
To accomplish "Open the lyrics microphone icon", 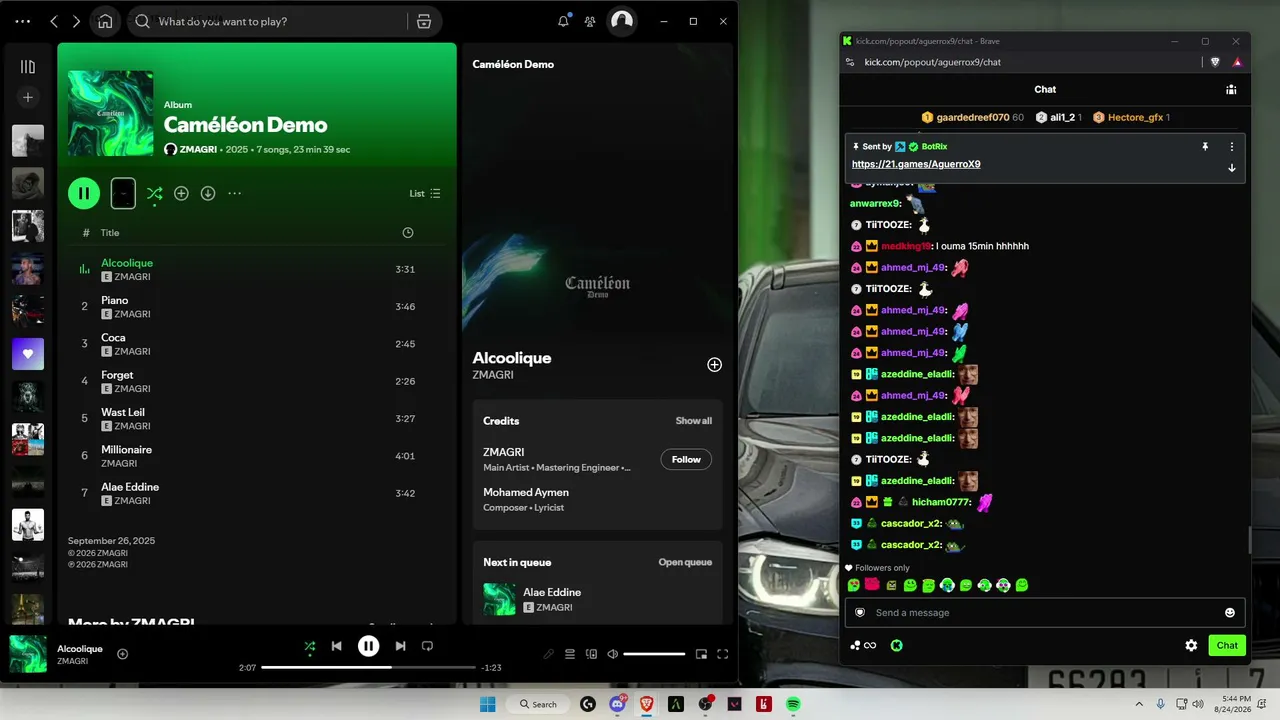I will 548,654.
